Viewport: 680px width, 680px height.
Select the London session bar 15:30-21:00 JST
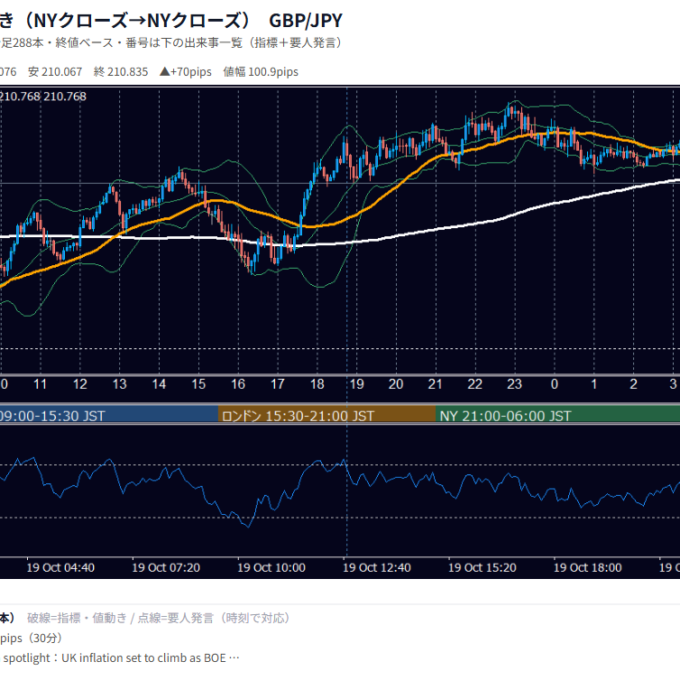(x=327, y=416)
